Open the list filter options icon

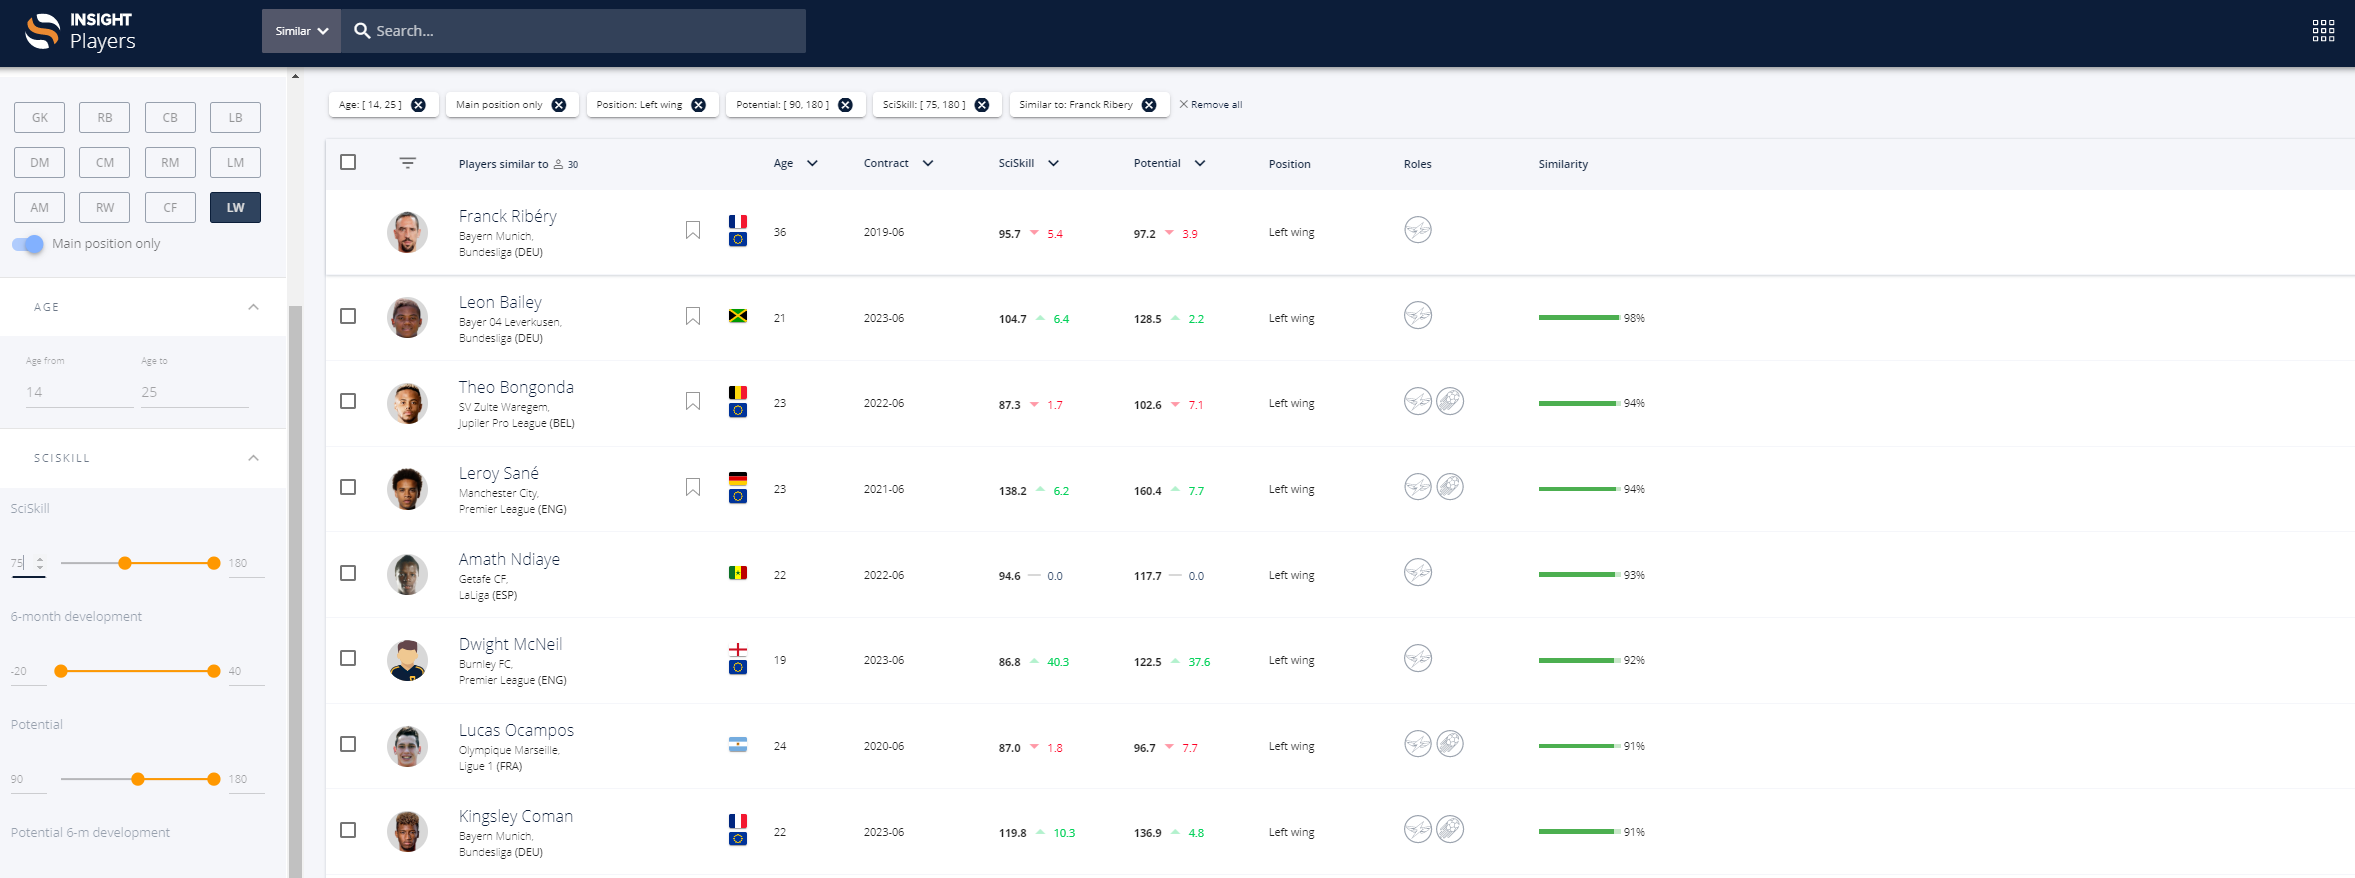(407, 163)
